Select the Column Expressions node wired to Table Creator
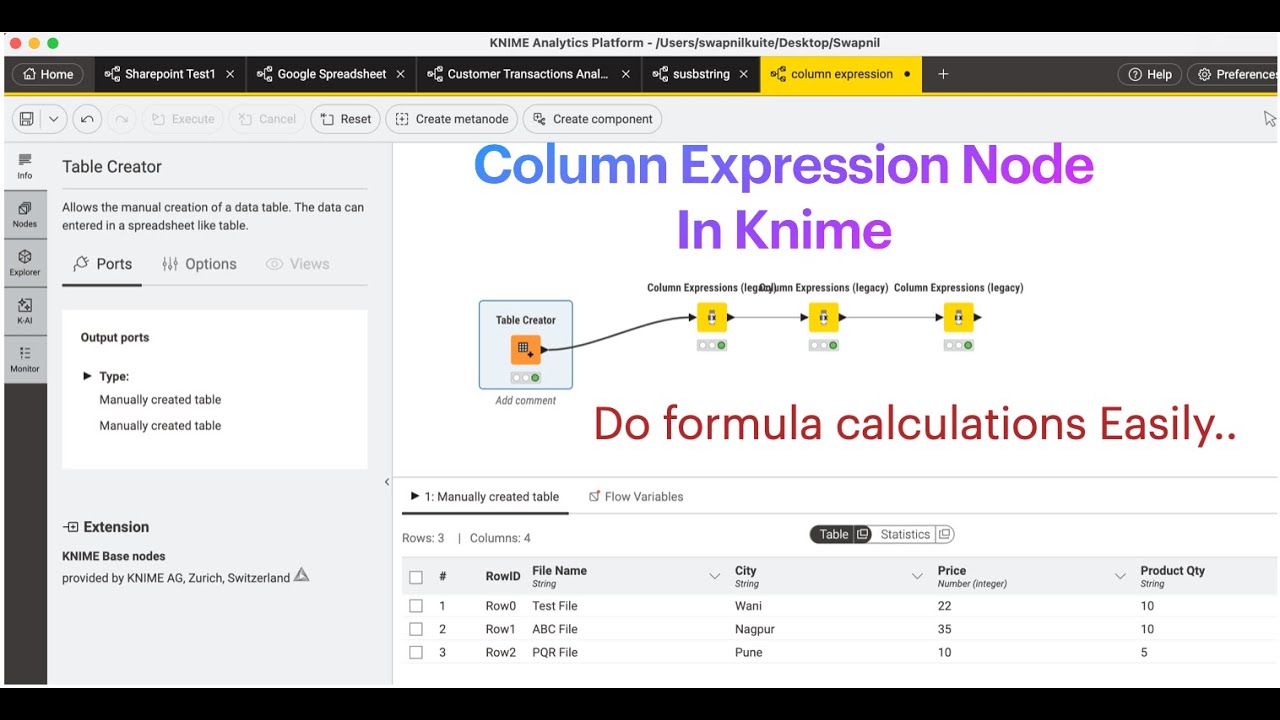Image resolution: width=1280 pixels, height=720 pixels. (x=711, y=317)
